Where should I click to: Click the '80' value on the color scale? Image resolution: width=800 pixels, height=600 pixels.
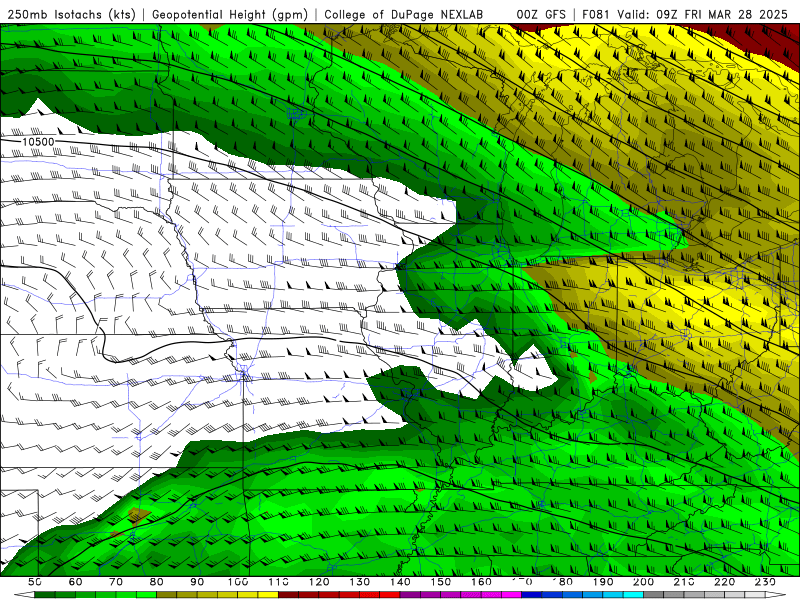[157, 582]
